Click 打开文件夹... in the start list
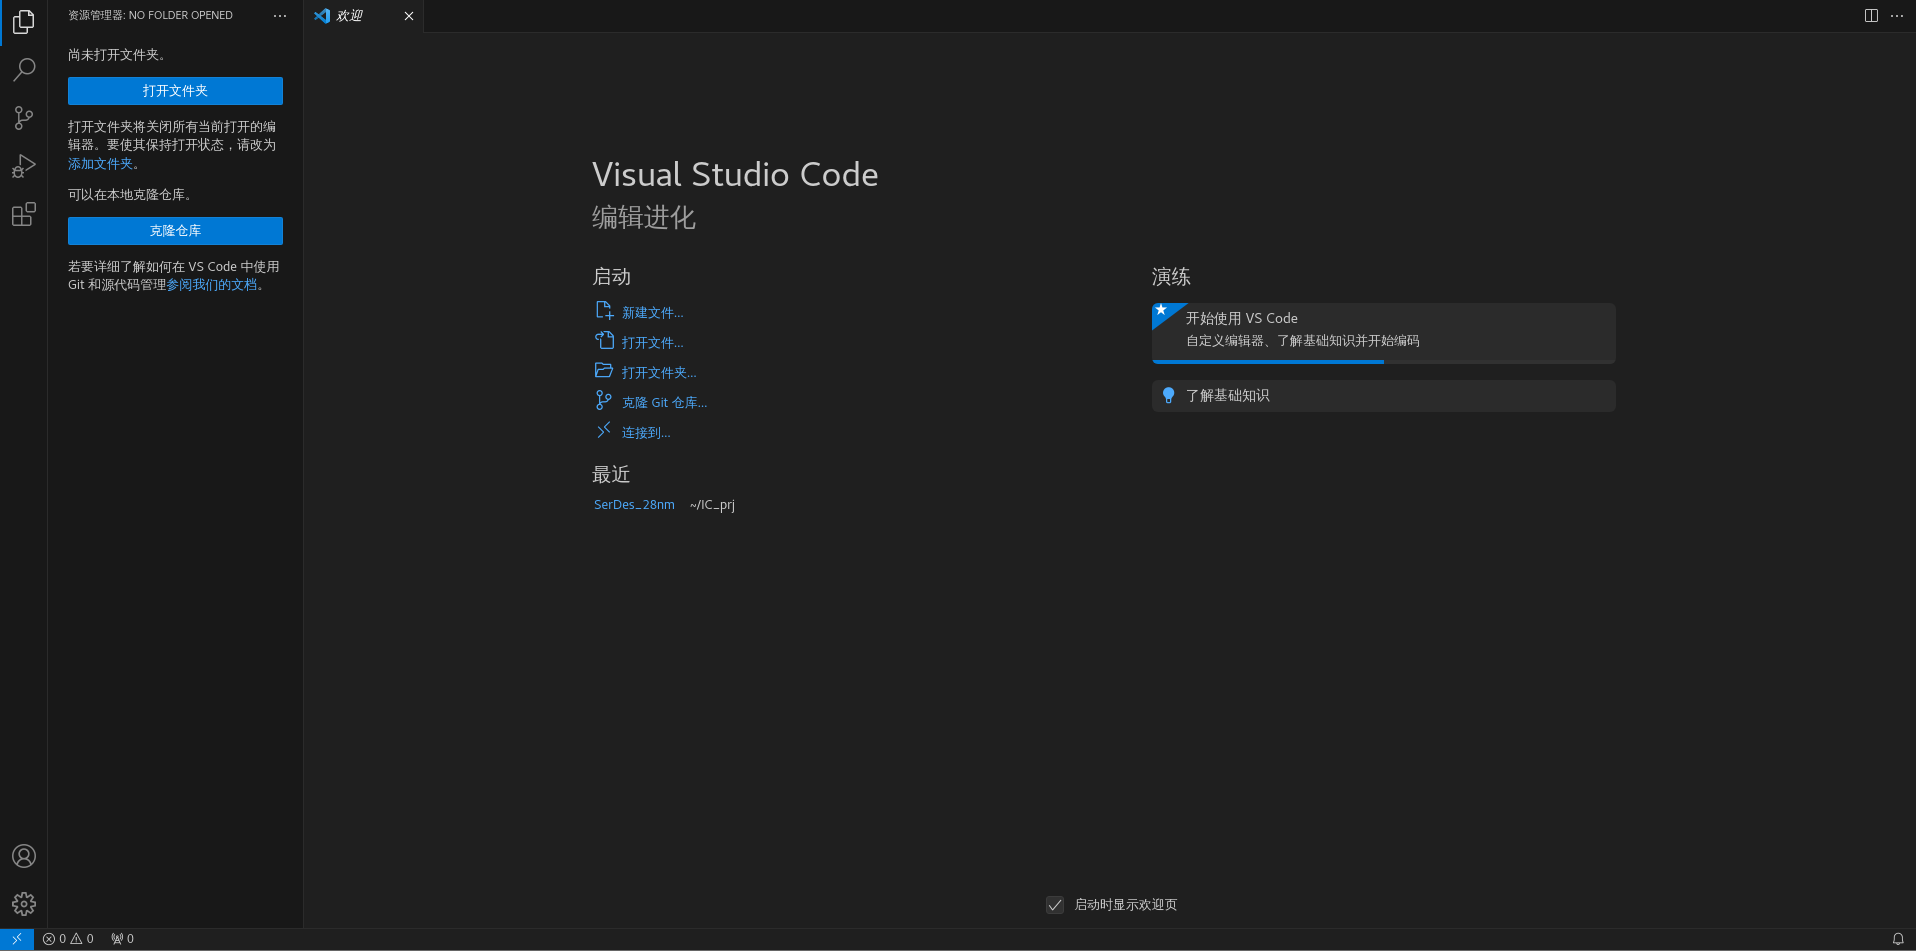This screenshot has height=951, width=1916. tap(659, 373)
